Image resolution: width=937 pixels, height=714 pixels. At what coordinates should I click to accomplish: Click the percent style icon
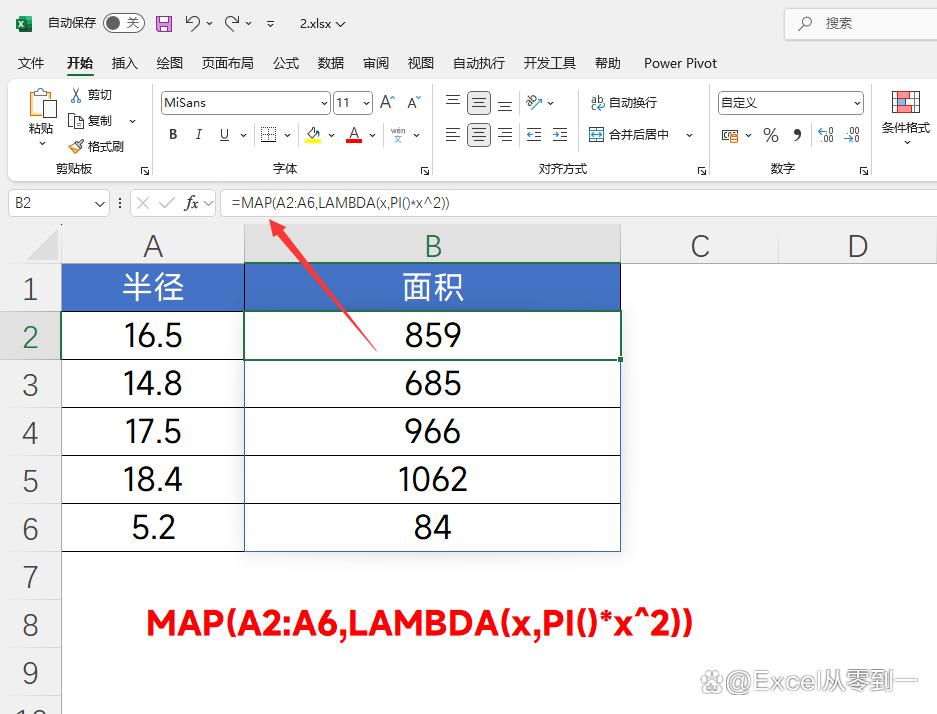770,135
